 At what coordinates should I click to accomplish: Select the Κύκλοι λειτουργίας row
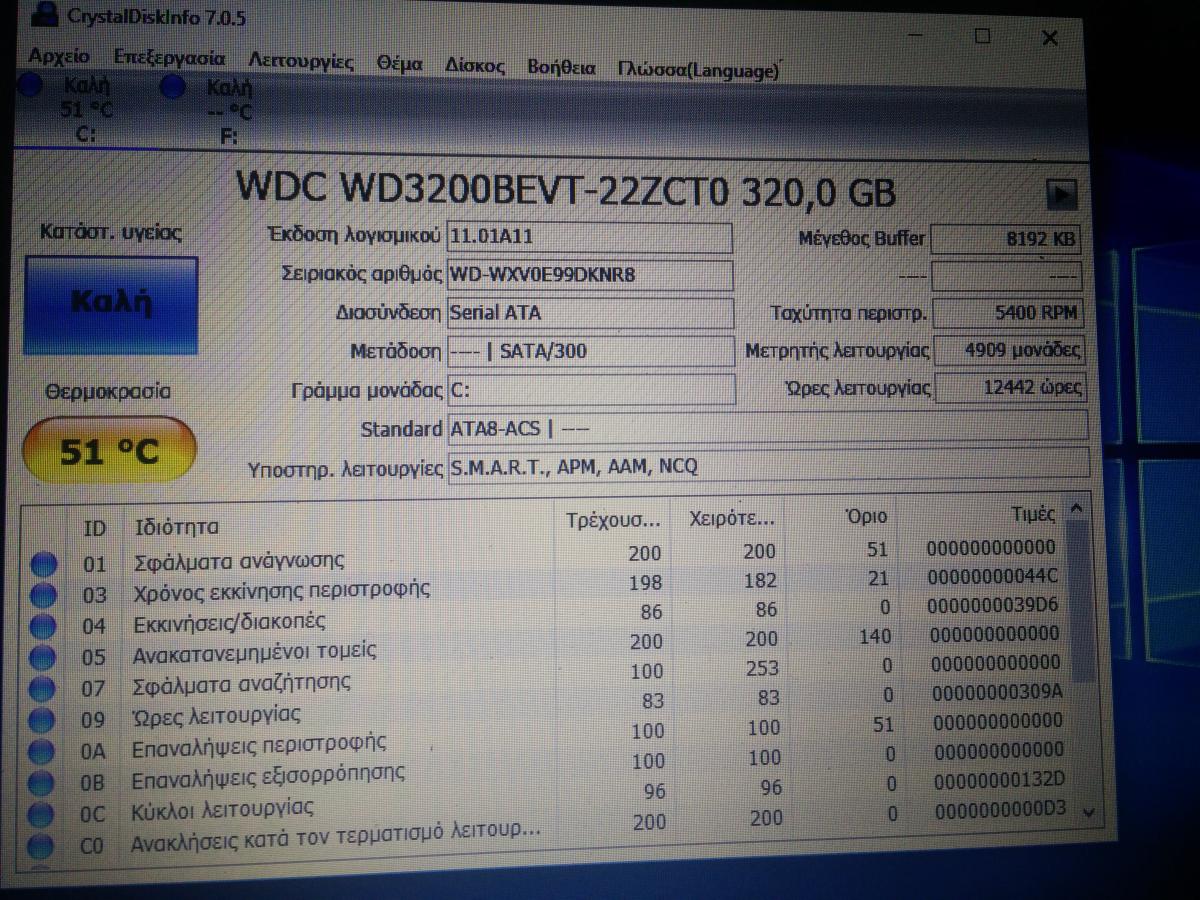coord(545,798)
